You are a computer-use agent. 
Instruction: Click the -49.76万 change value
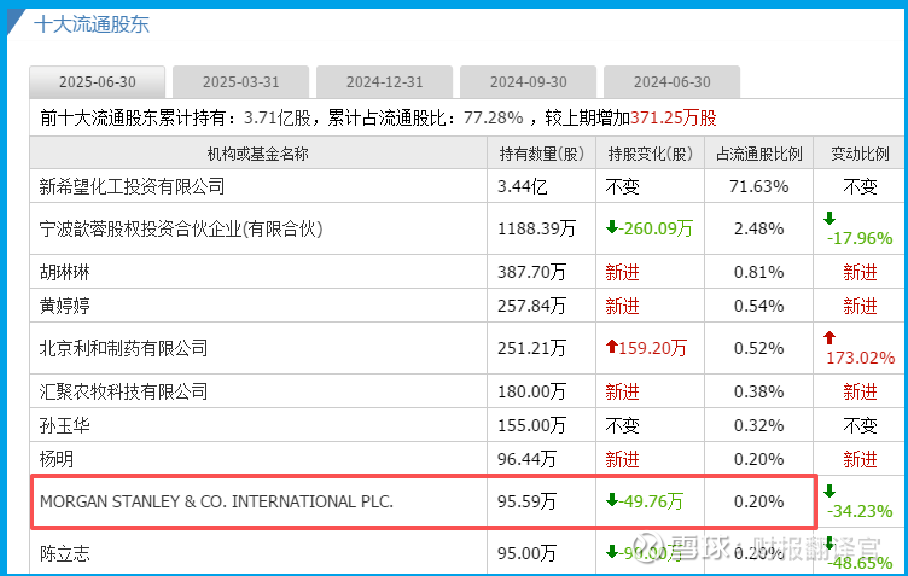tap(651, 501)
